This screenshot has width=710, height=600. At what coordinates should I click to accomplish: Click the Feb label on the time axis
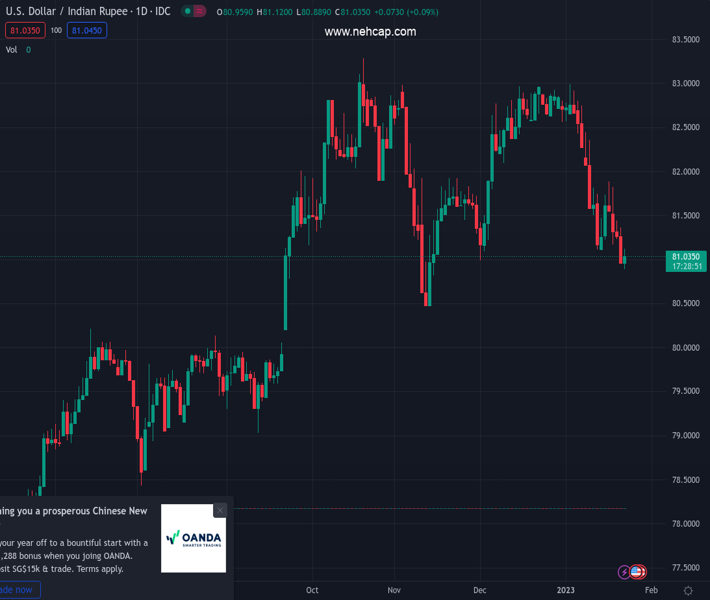point(651,590)
